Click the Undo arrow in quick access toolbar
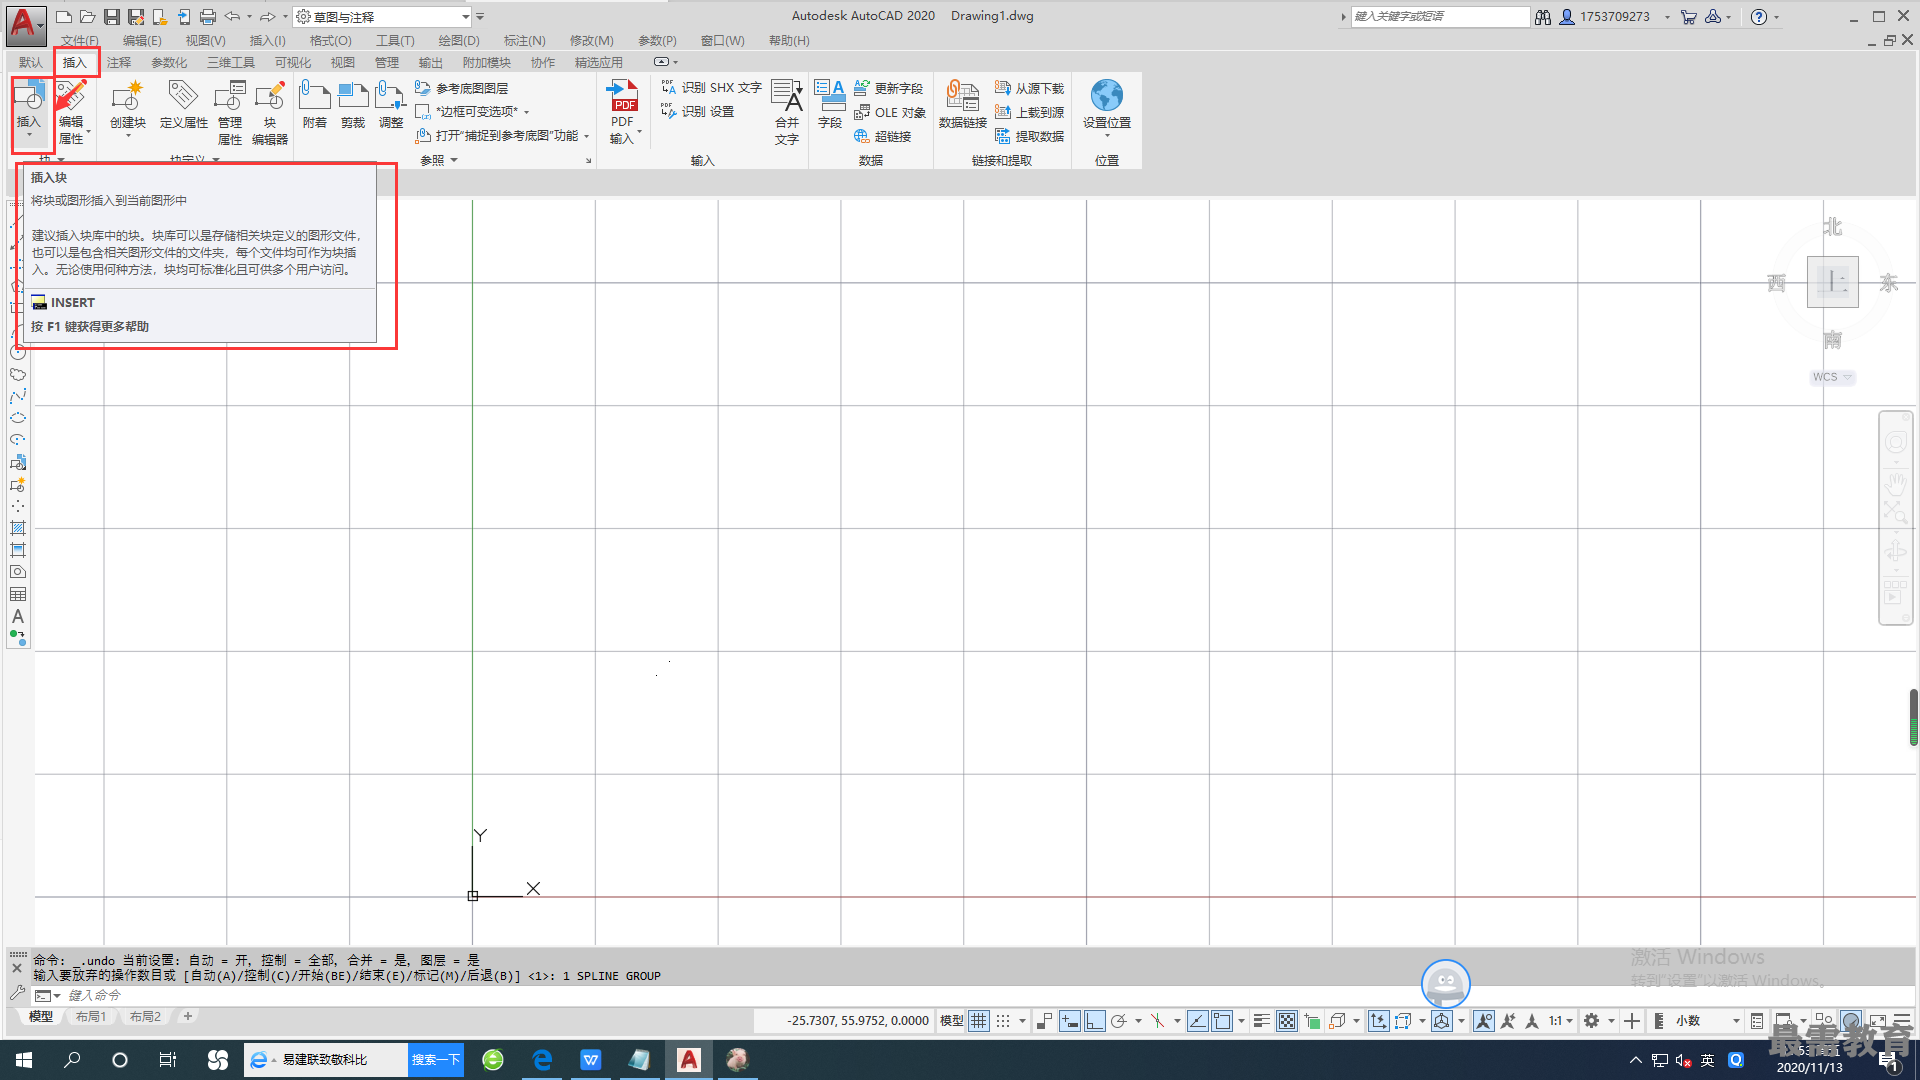The width and height of the screenshot is (1920, 1080). click(x=232, y=17)
